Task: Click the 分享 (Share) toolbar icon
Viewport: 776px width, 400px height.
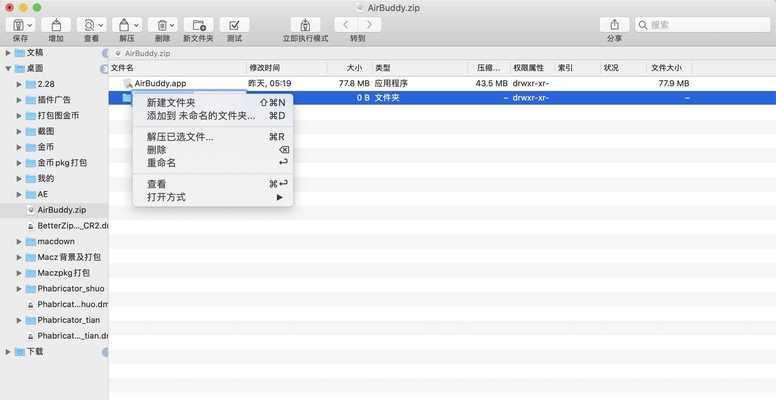Action: pos(614,25)
